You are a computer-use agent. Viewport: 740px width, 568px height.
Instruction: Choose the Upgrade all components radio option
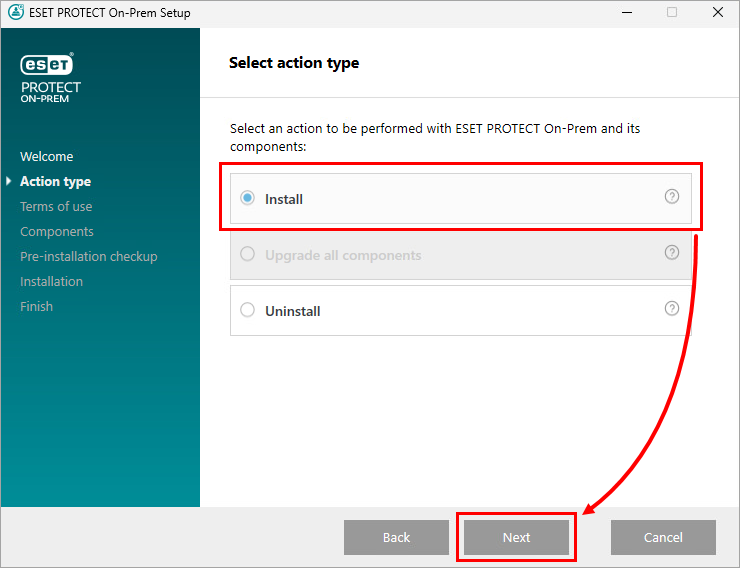248,255
